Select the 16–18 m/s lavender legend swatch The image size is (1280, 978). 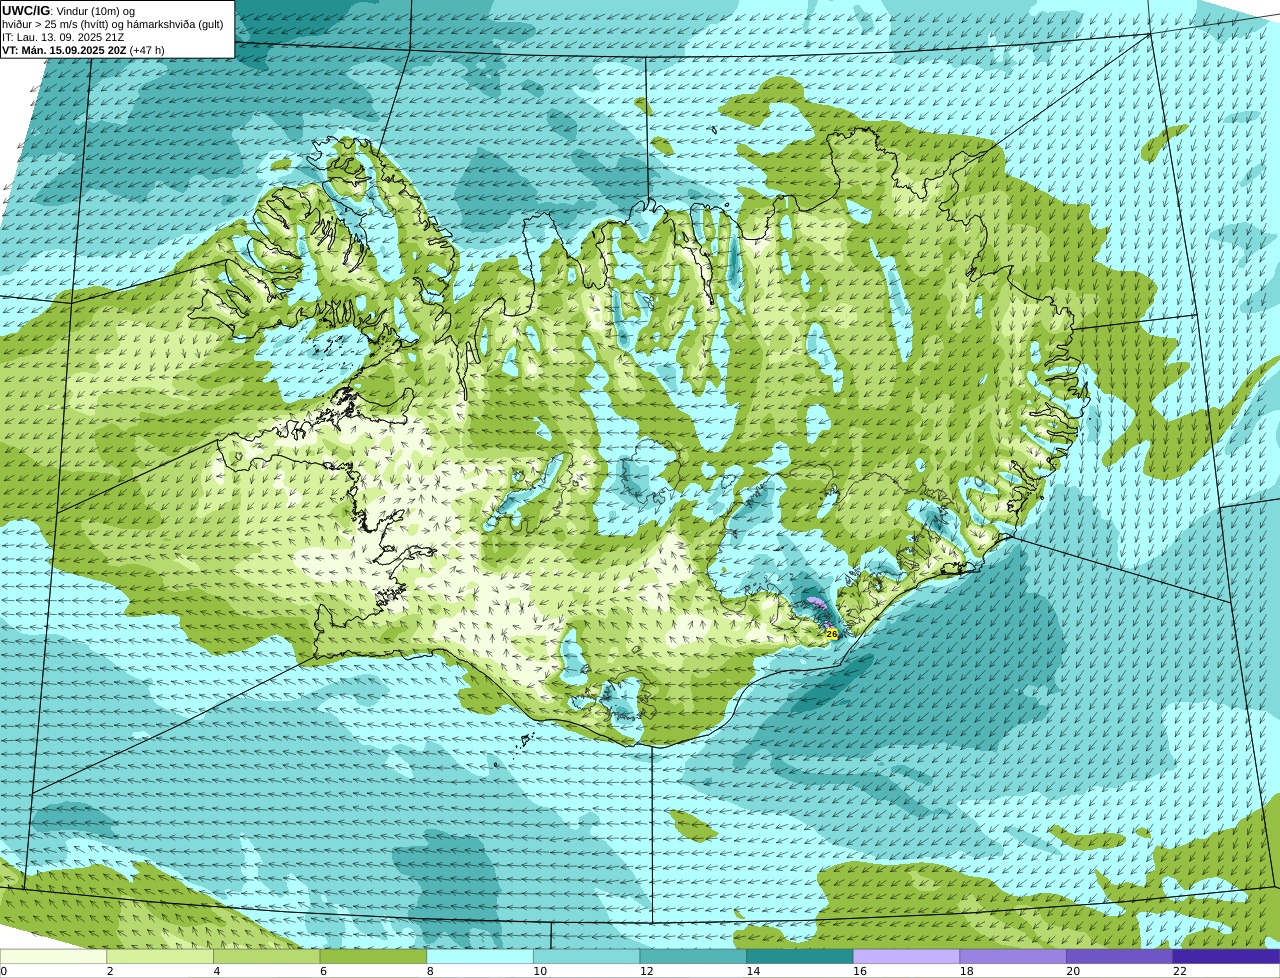coord(906,956)
